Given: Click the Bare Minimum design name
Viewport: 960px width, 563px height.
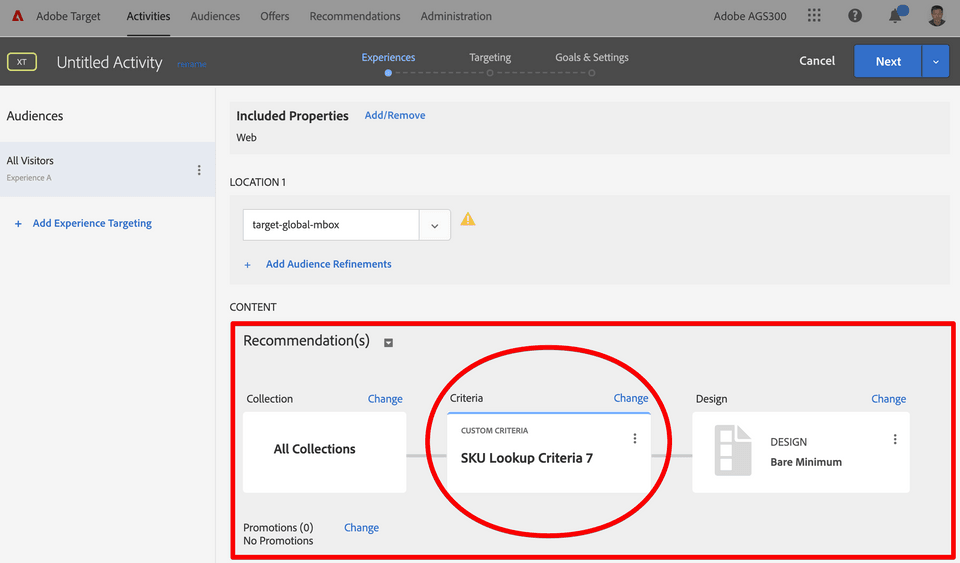Looking at the screenshot, I should point(806,462).
